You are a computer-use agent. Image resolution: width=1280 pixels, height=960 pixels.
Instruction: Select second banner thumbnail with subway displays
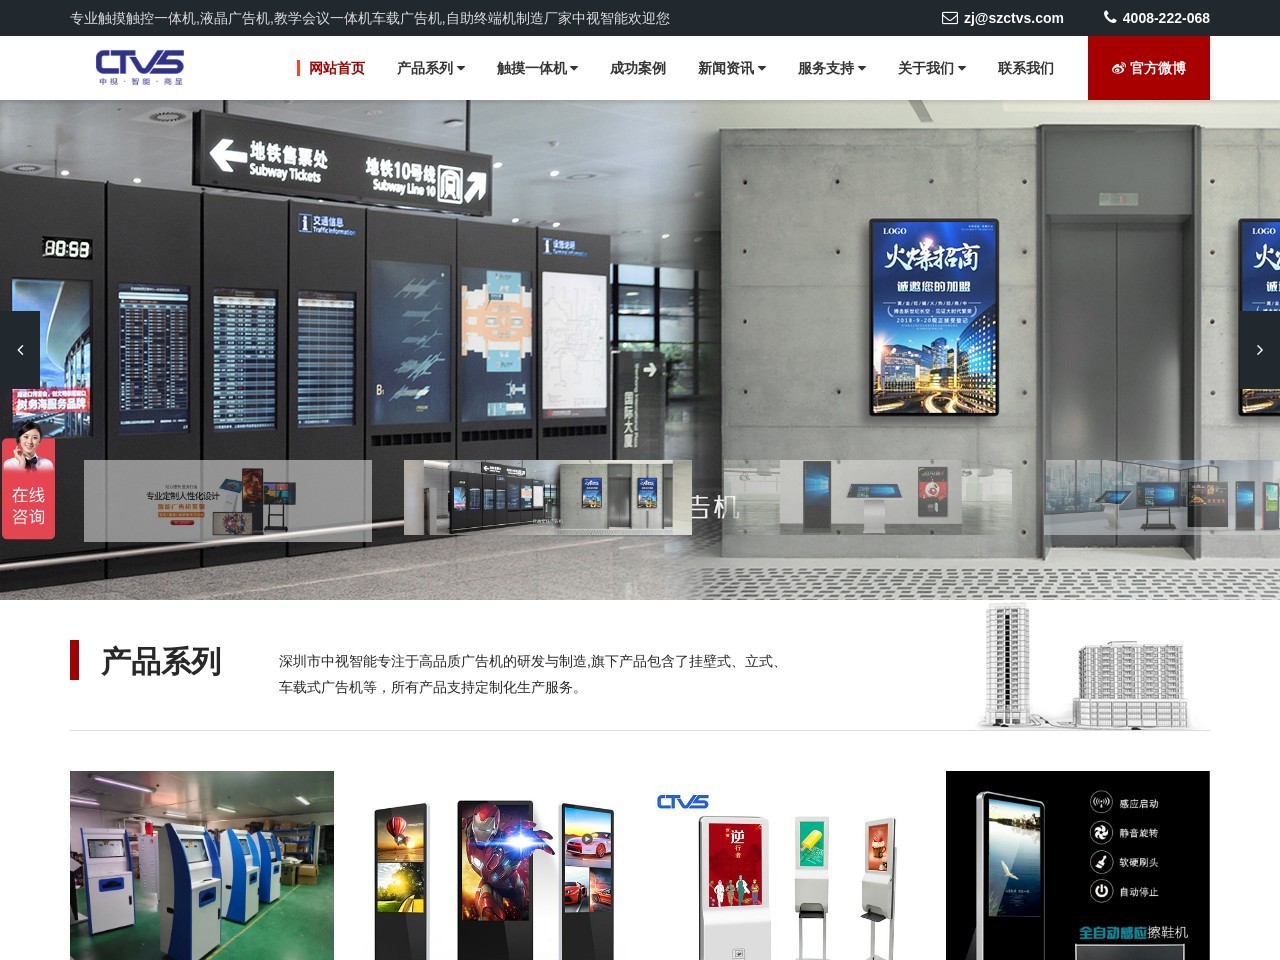tap(548, 497)
